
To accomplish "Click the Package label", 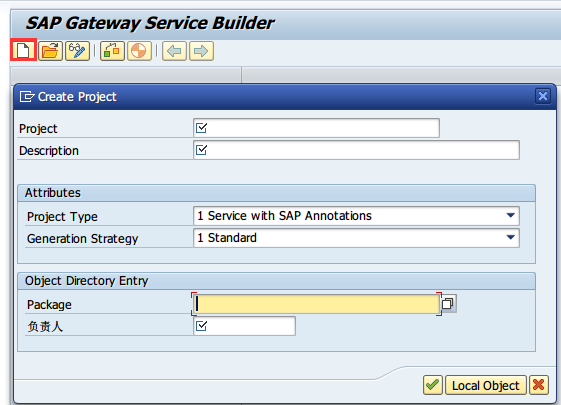I will [49, 304].
